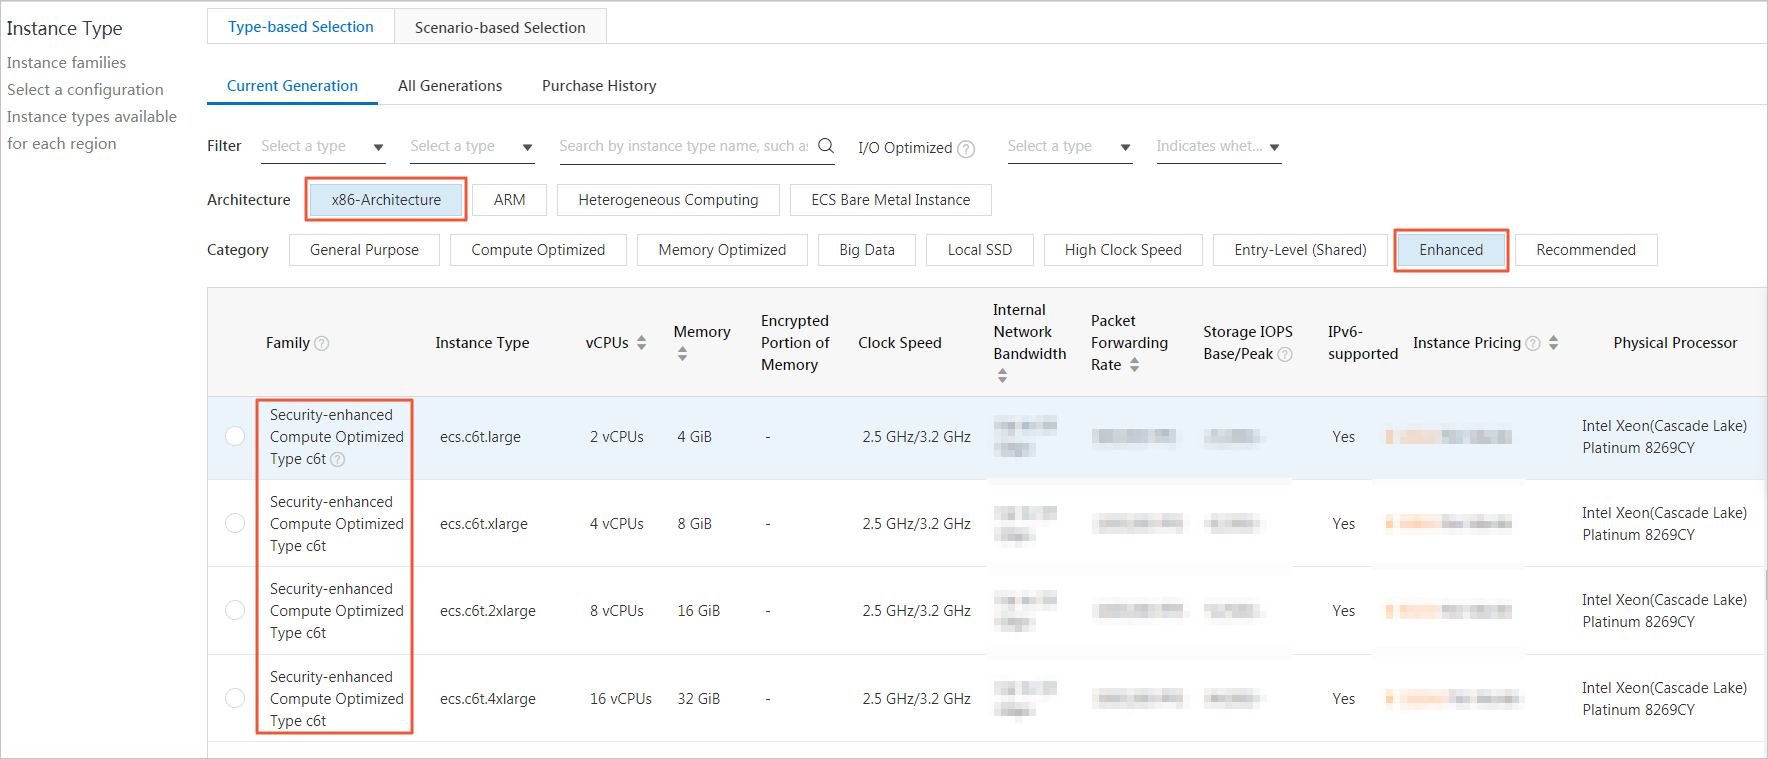
Task: Click the Instance Pricing help icon
Action: click(1533, 343)
